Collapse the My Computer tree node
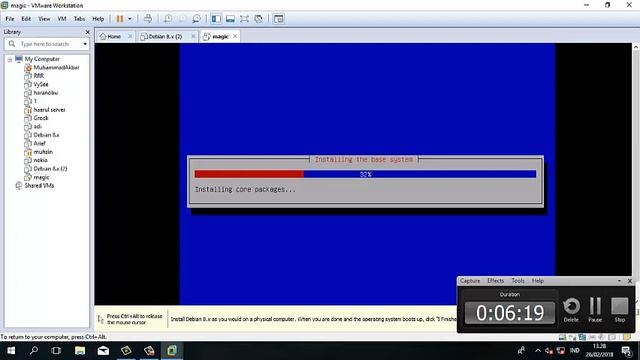Screen dimensions: 640x360 pos(10,60)
